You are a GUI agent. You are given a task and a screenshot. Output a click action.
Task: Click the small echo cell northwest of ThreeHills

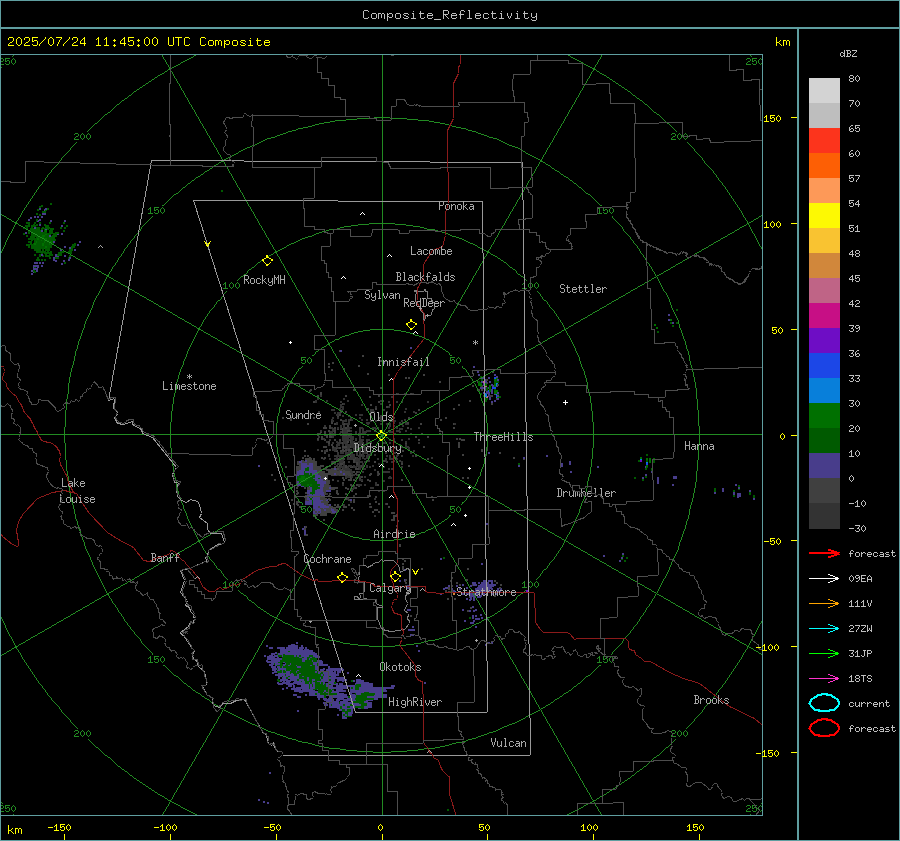coord(489,385)
